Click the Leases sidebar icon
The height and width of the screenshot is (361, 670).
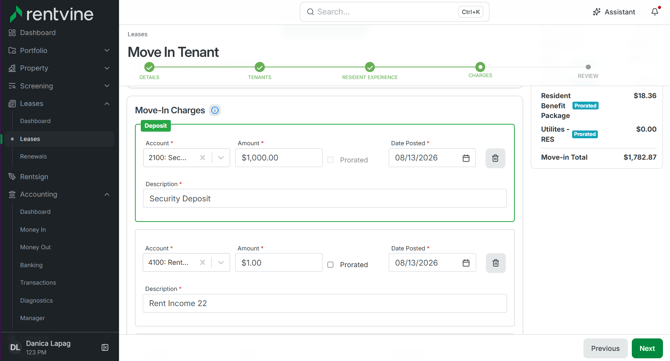(x=12, y=104)
